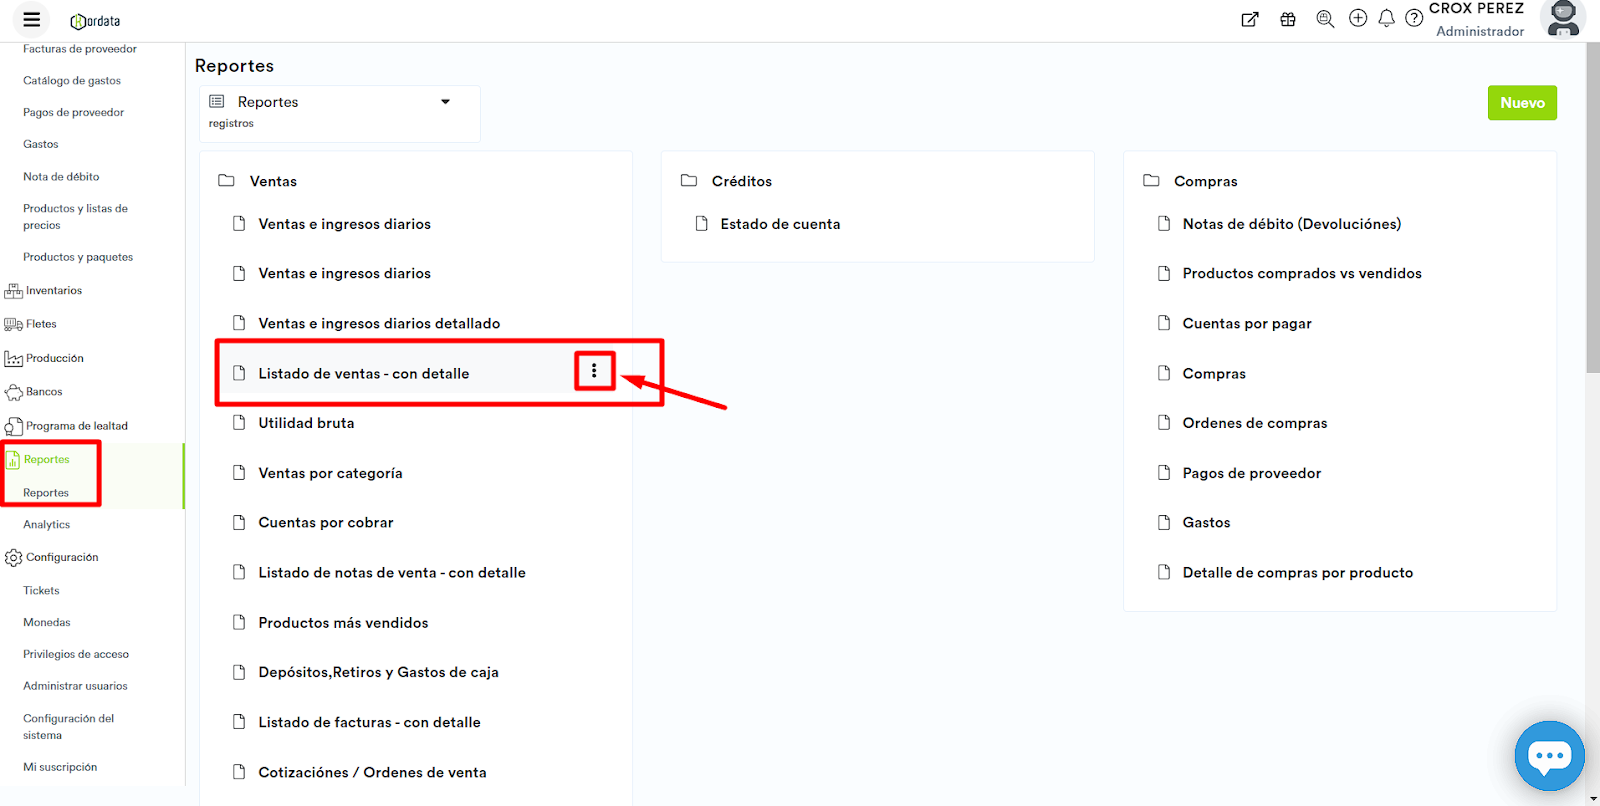Open the user avatar profile menu

pyautogui.click(x=1563, y=19)
